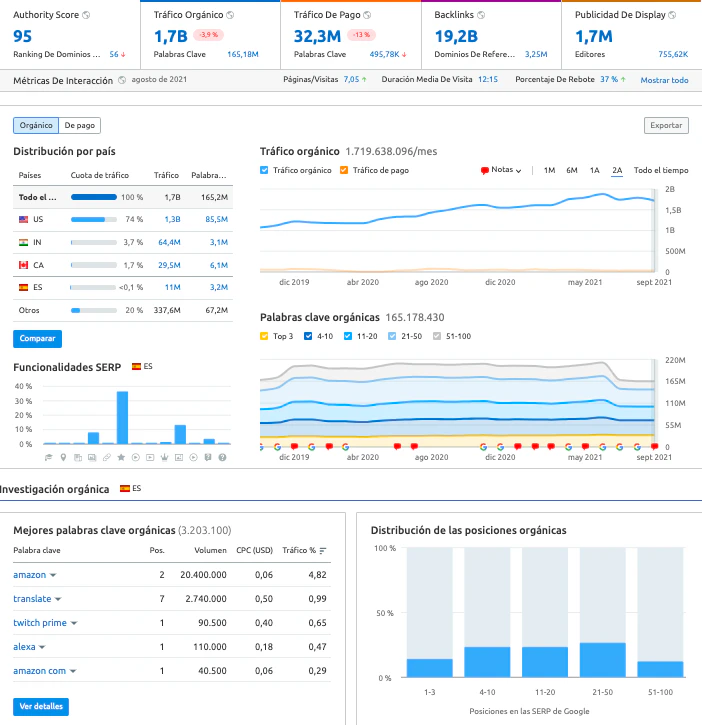The width and height of the screenshot is (702, 725).
Task: Open the Notas dropdown
Action: point(501,170)
